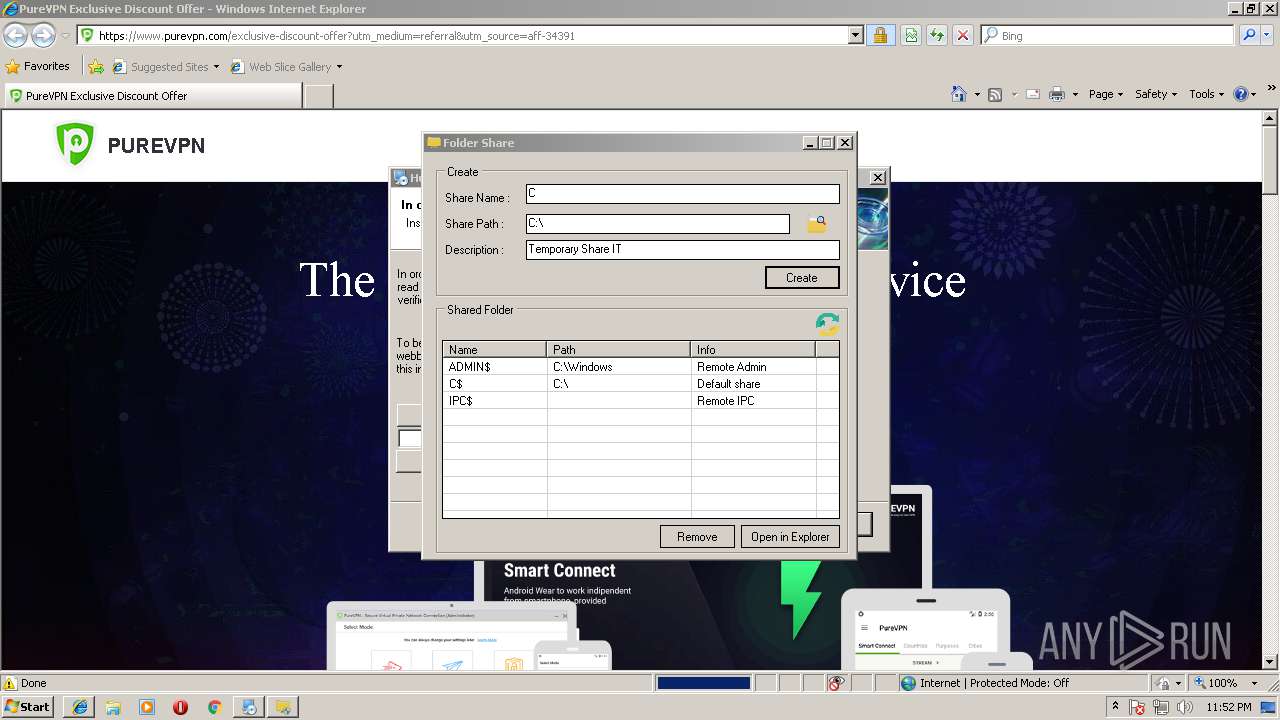Open a new blank tab

318,96
